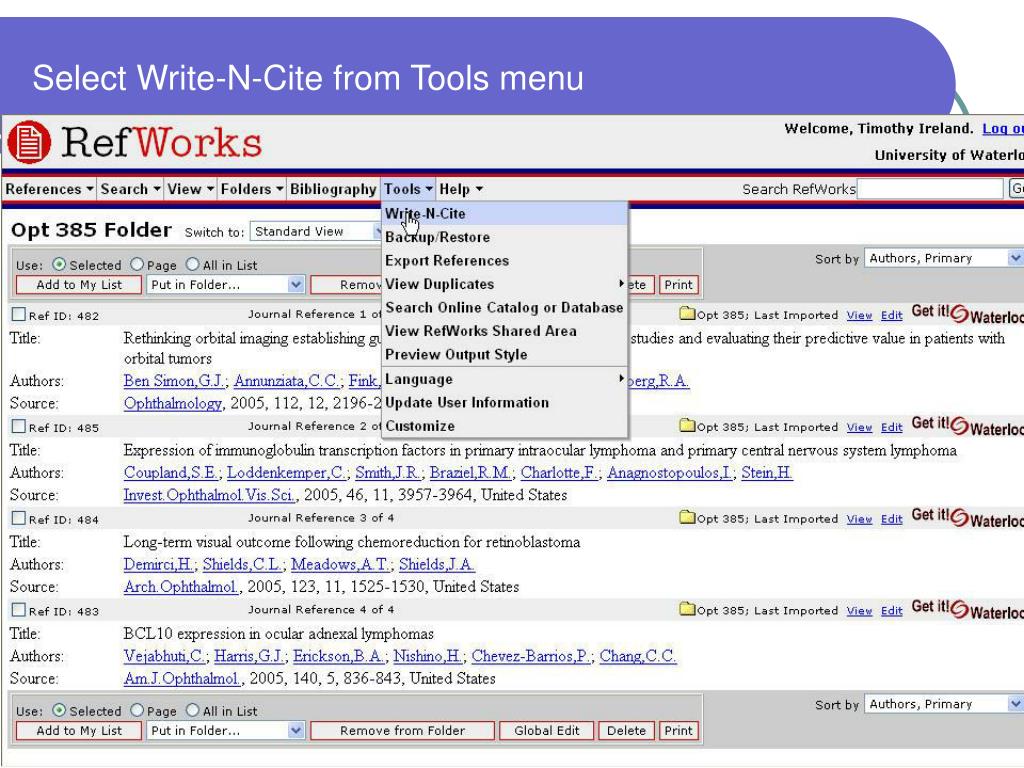
Task: Choose Update User Information menu entry
Action: (x=504, y=403)
